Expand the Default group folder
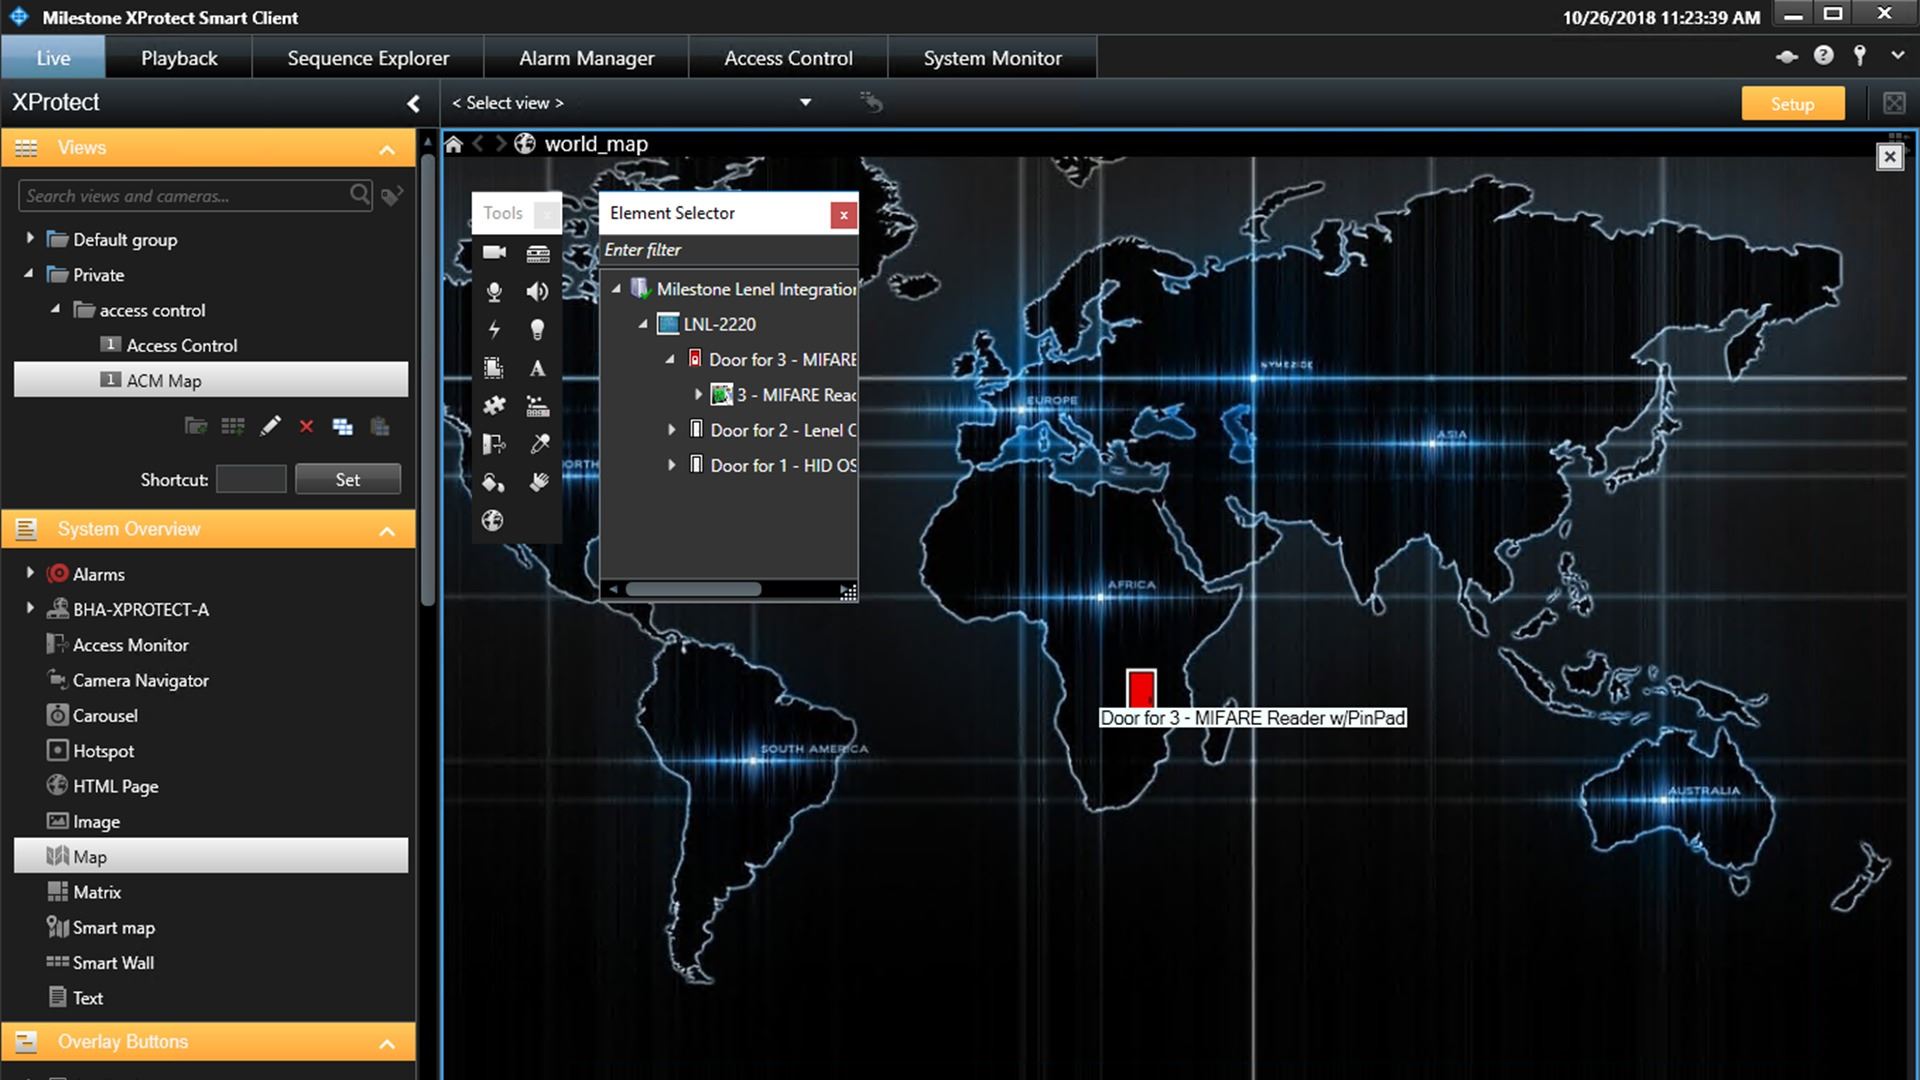 coord(30,238)
